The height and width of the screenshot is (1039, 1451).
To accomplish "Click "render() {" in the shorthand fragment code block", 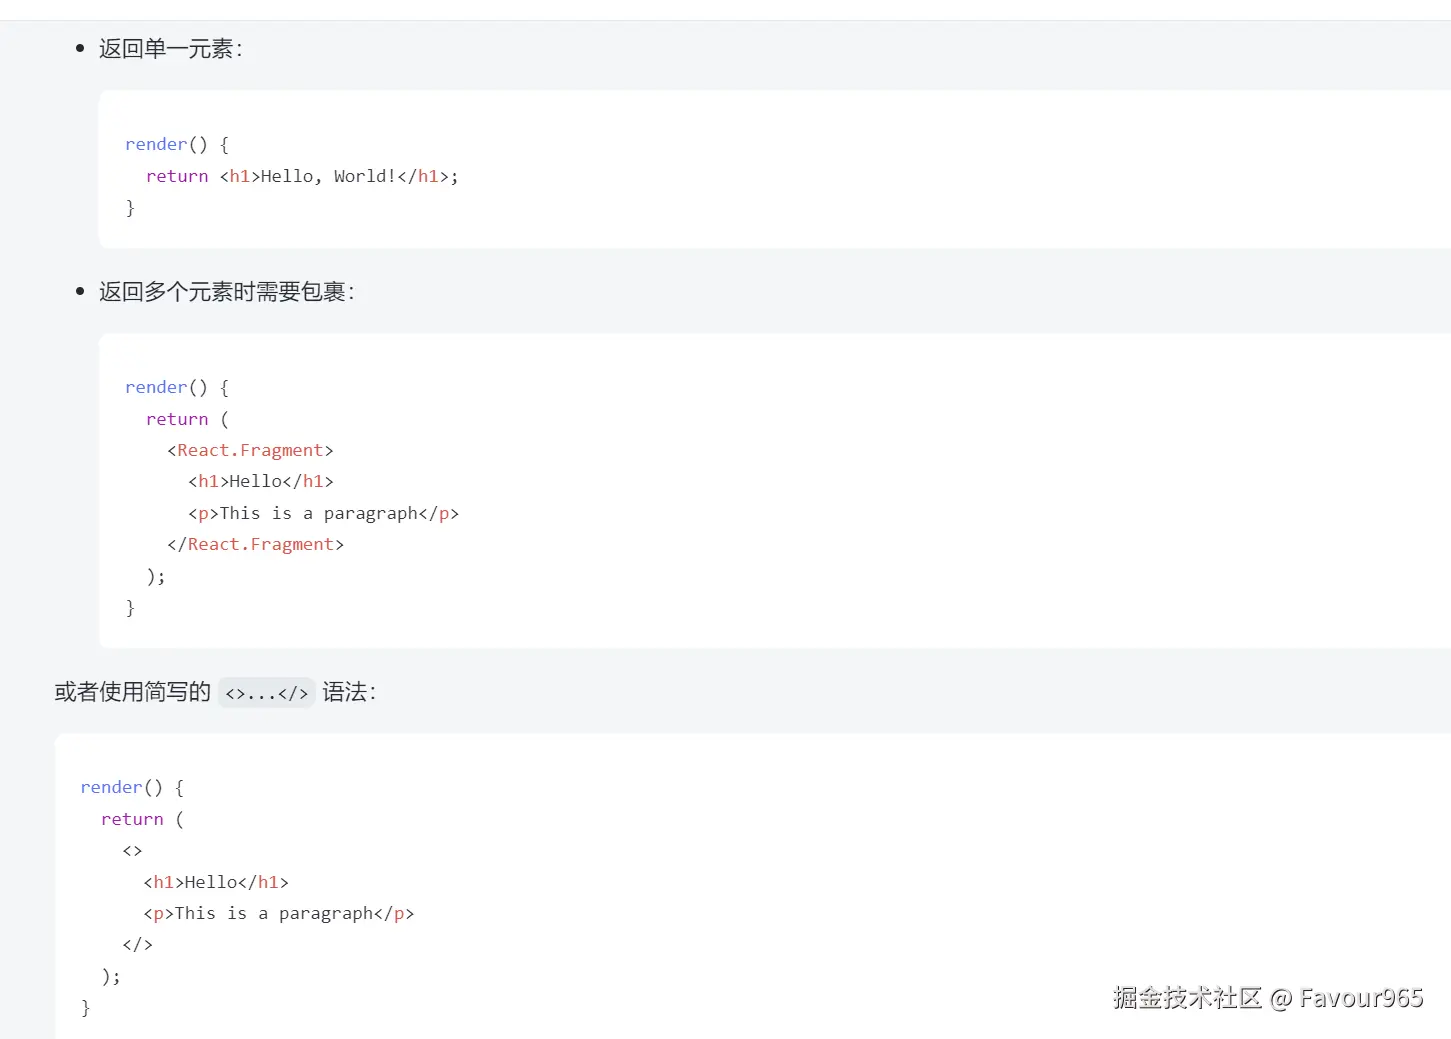I will [x=132, y=787].
